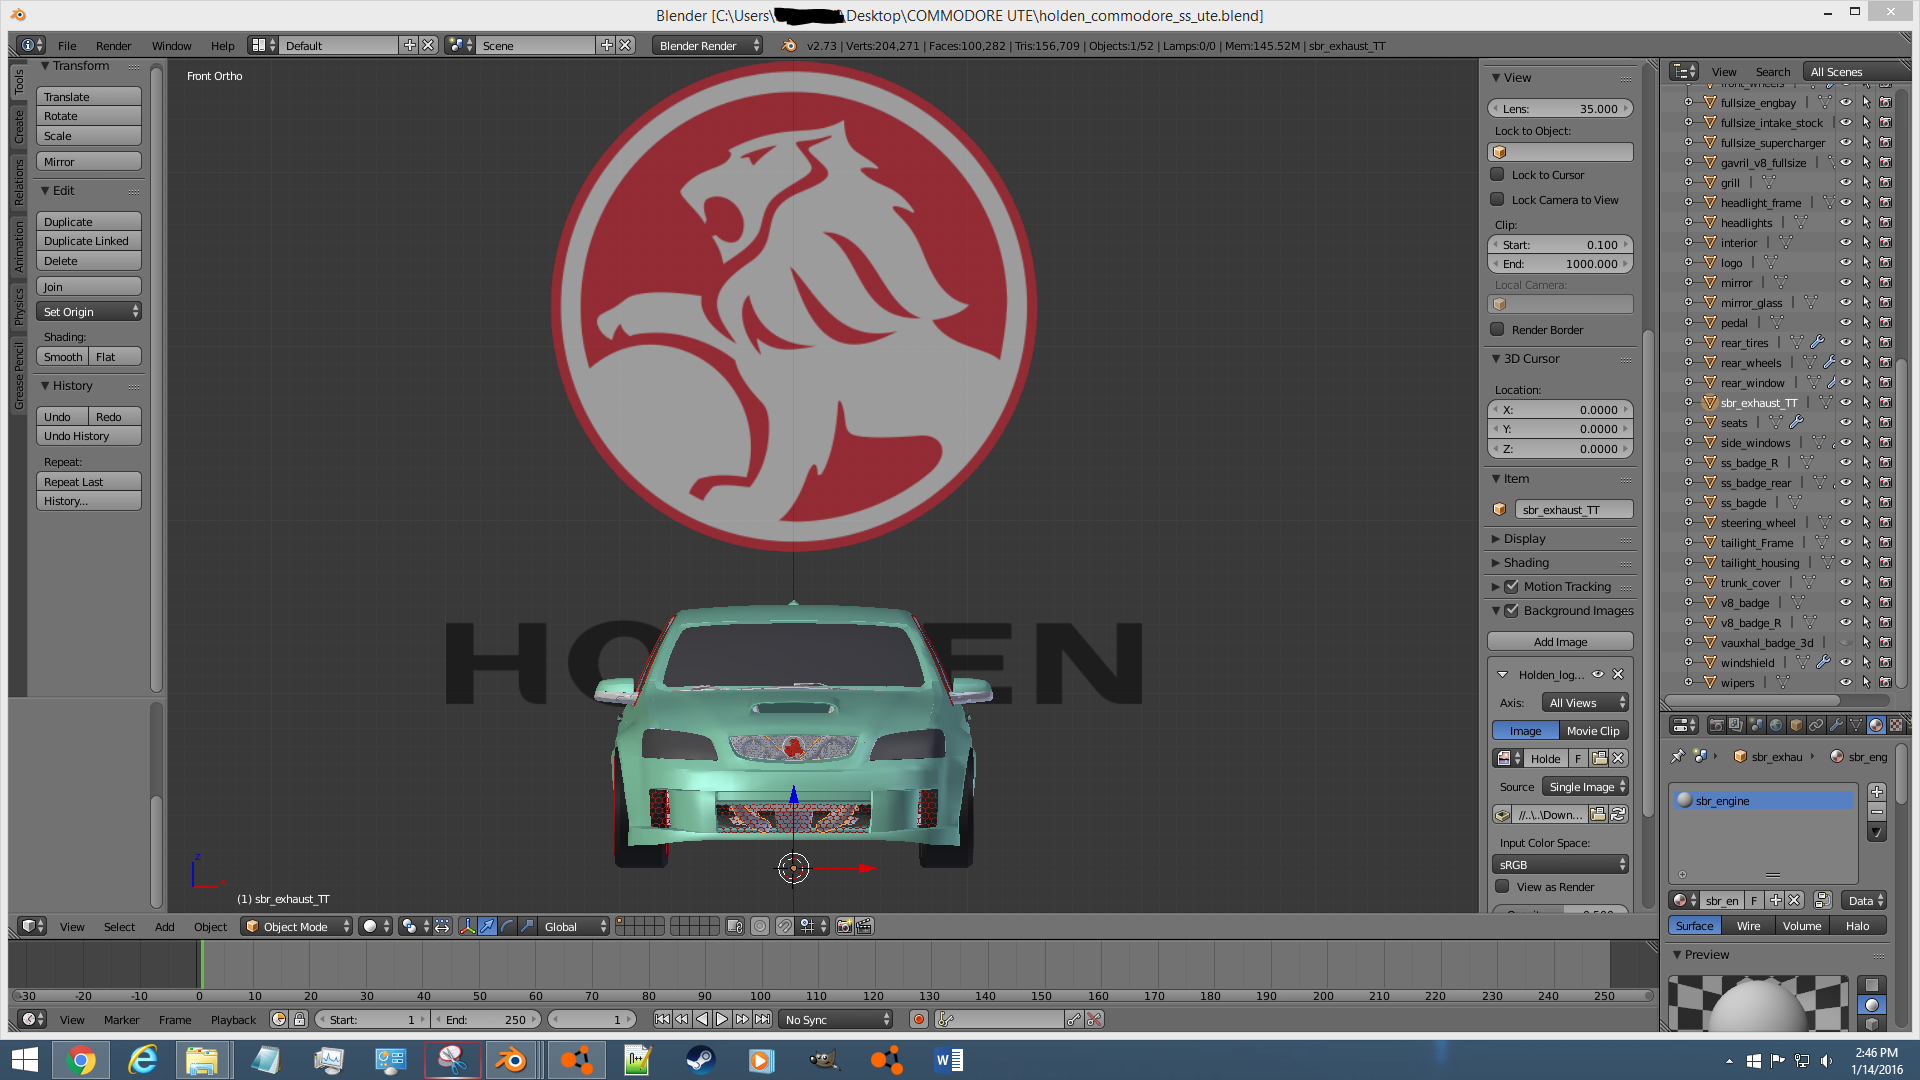This screenshot has width=1920, height=1080.
Task: Expand the Display panel
Action: (1523, 539)
